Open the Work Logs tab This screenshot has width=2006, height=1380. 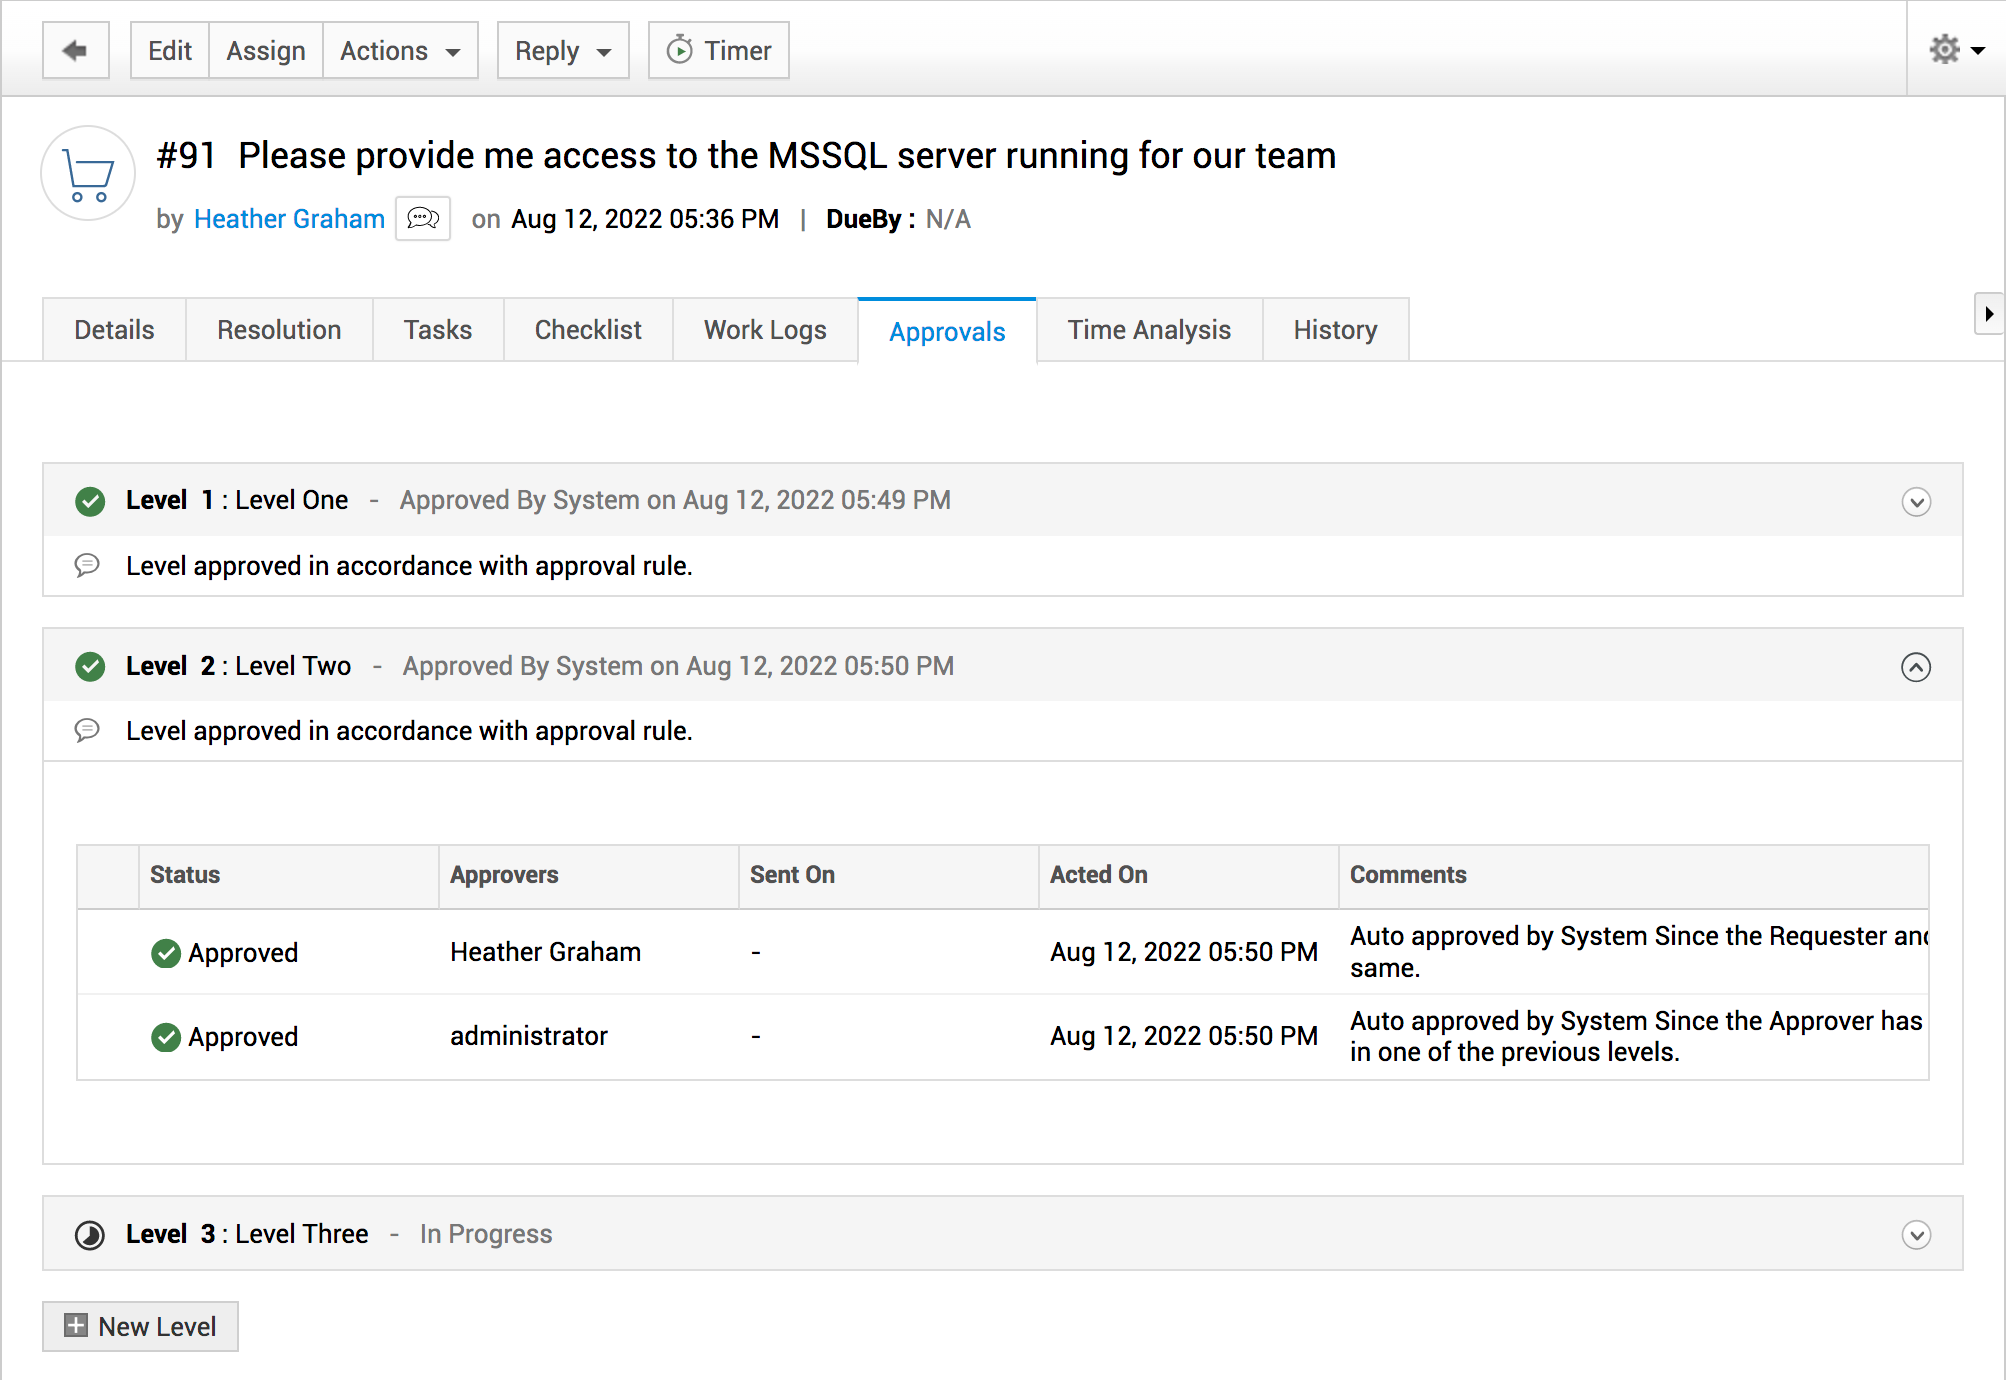764,330
